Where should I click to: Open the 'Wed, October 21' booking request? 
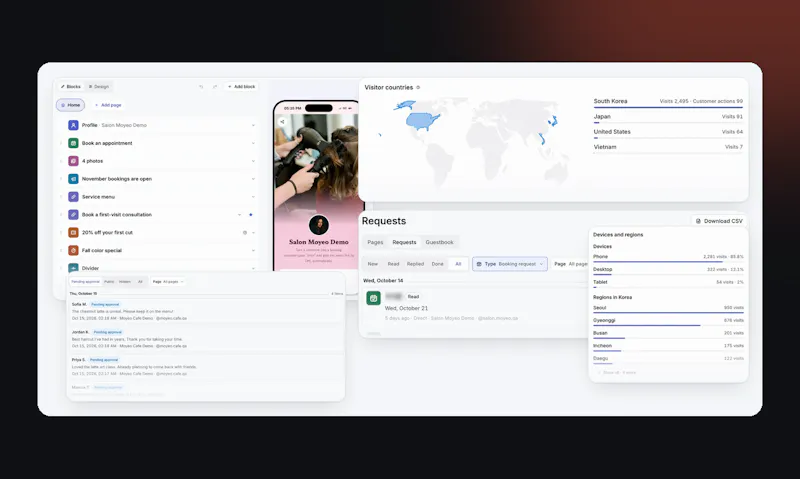(474, 308)
